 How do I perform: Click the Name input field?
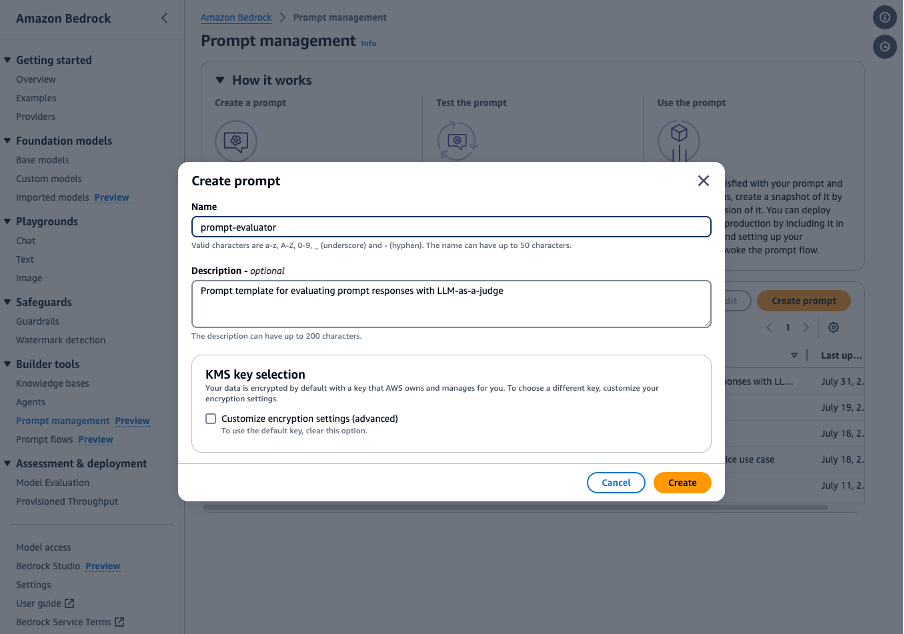coord(448,226)
